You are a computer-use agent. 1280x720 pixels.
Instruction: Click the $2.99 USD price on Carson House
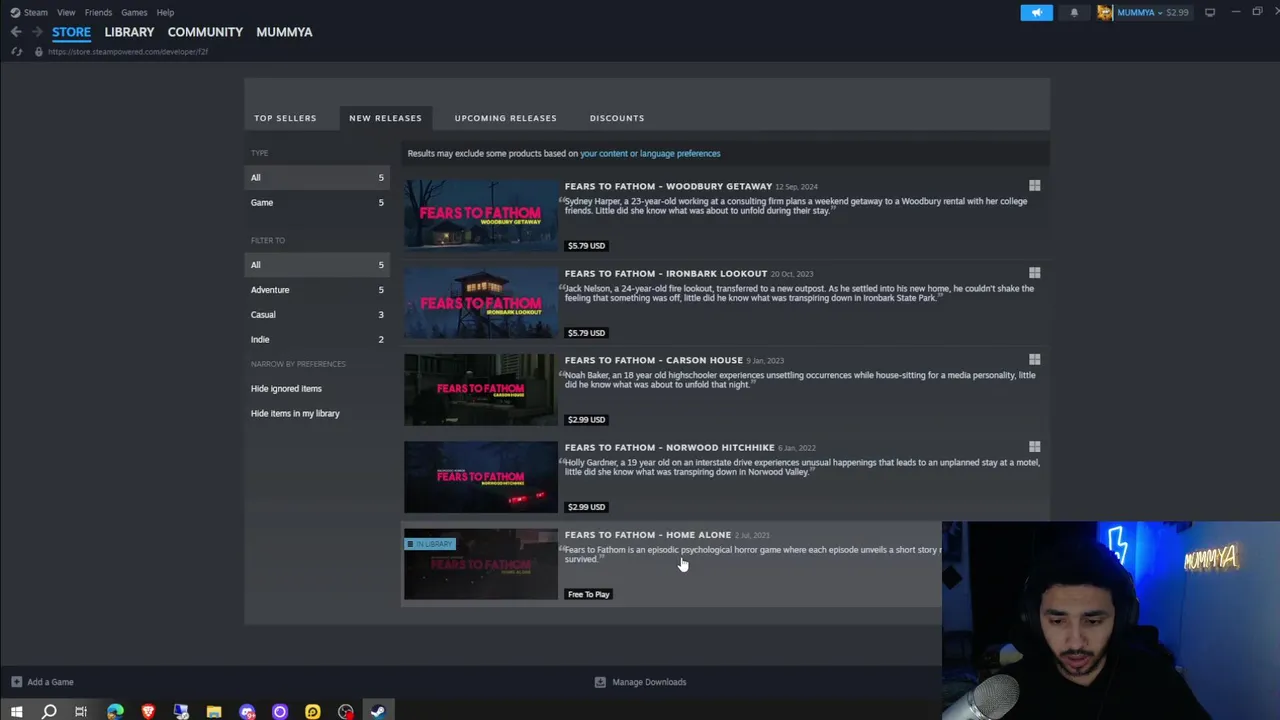(586, 419)
